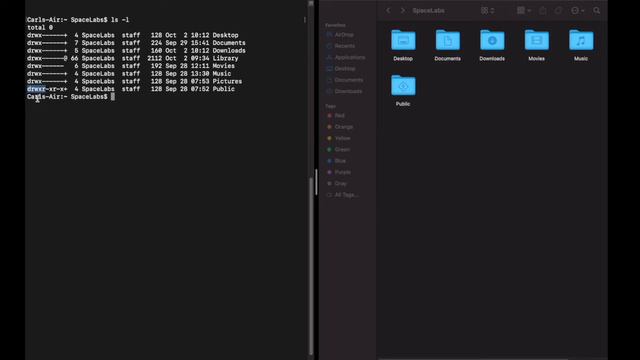
Task: Open Finder search
Action: coord(596,11)
